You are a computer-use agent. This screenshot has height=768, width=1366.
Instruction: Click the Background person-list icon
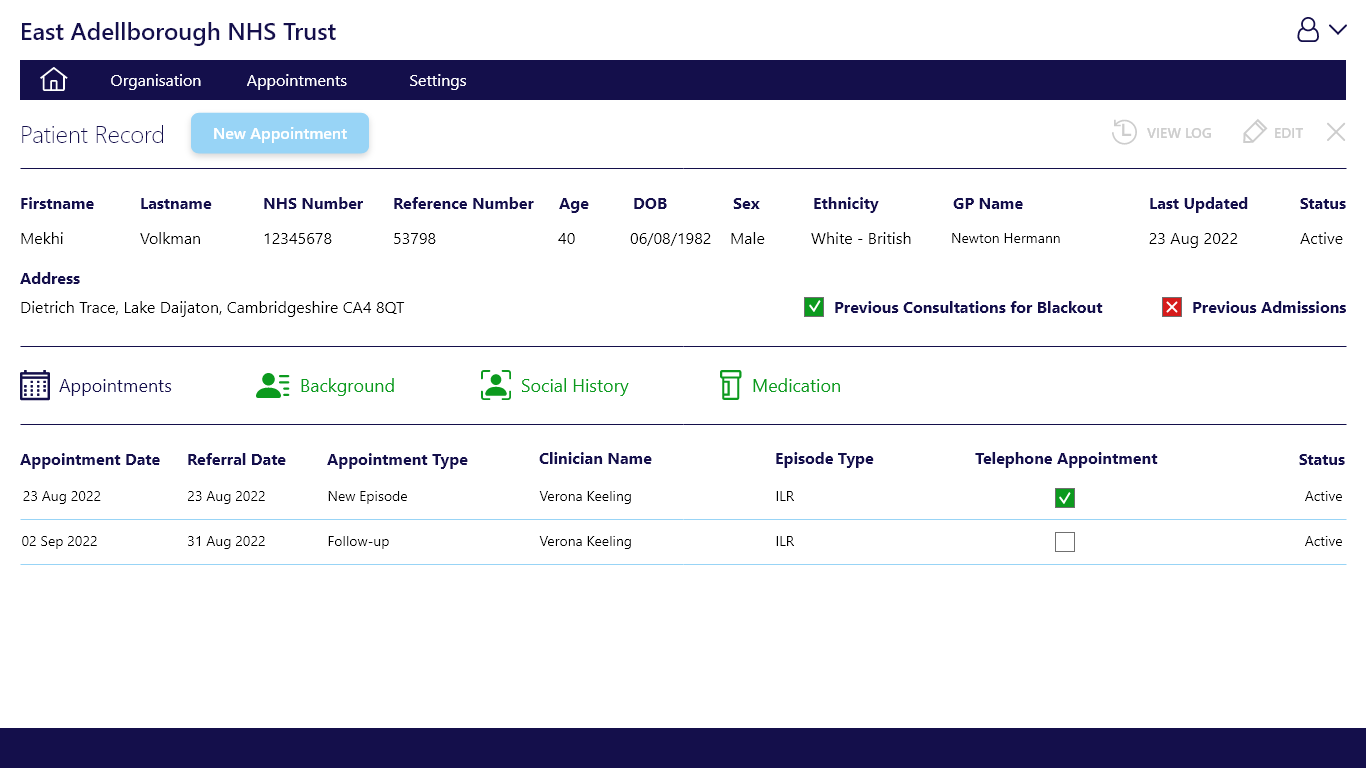click(x=273, y=386)
